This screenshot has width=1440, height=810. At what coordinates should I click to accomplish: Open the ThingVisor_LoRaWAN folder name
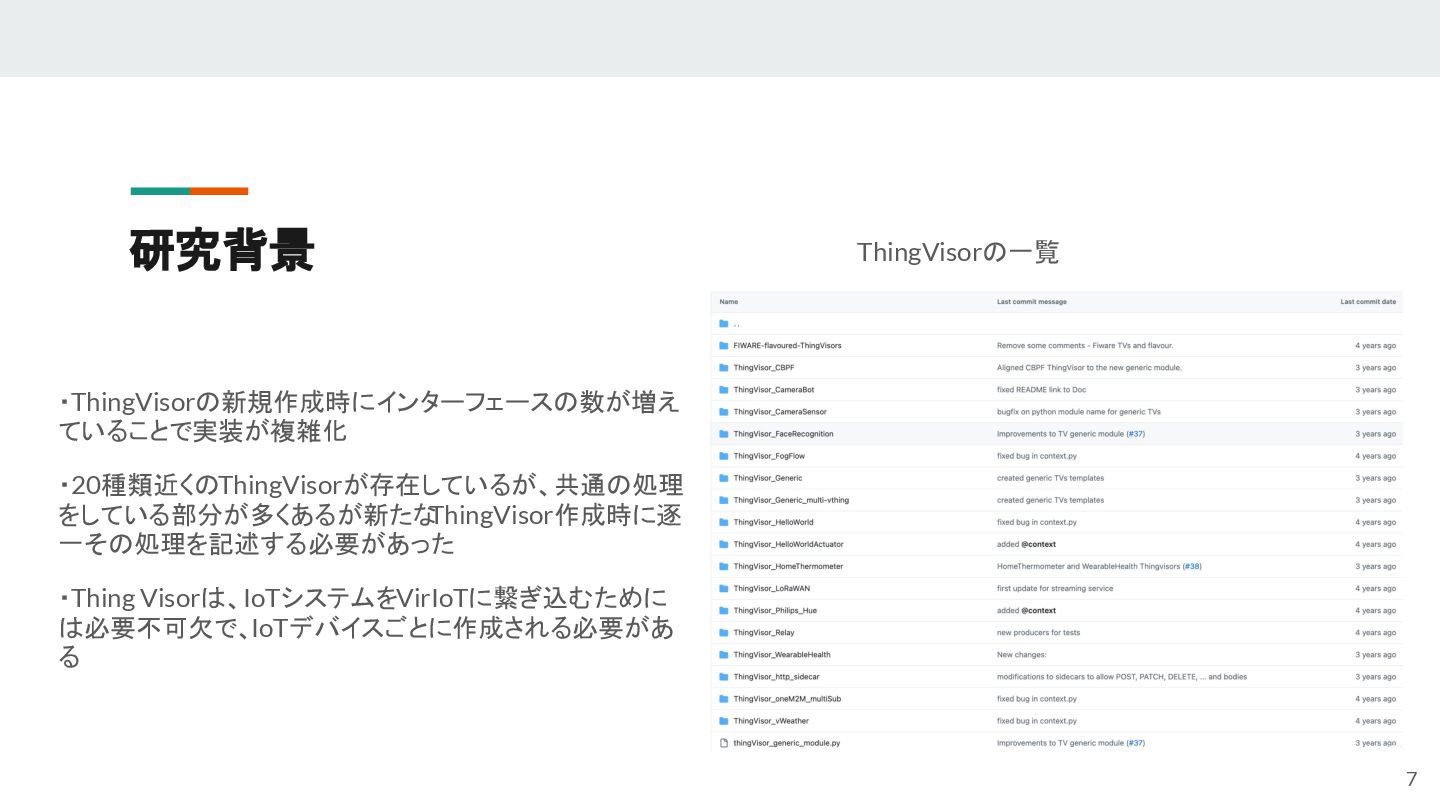coord(772,588)
